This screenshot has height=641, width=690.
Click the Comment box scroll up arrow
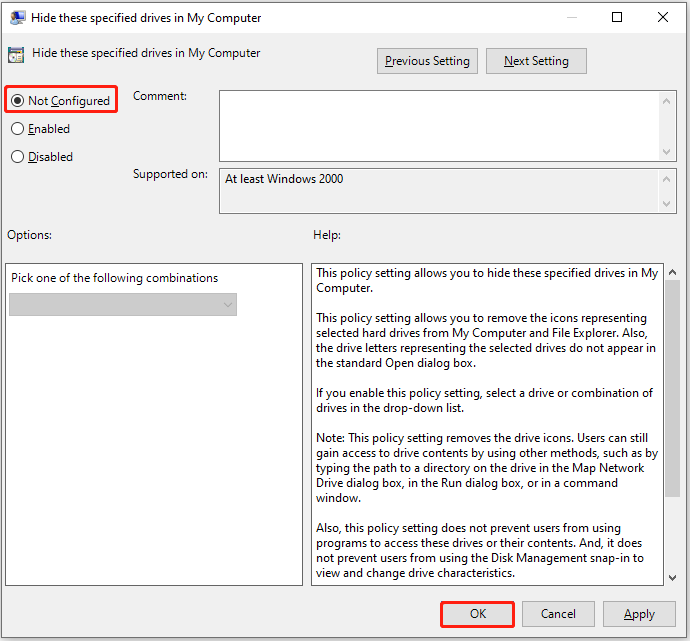[666, 102]
